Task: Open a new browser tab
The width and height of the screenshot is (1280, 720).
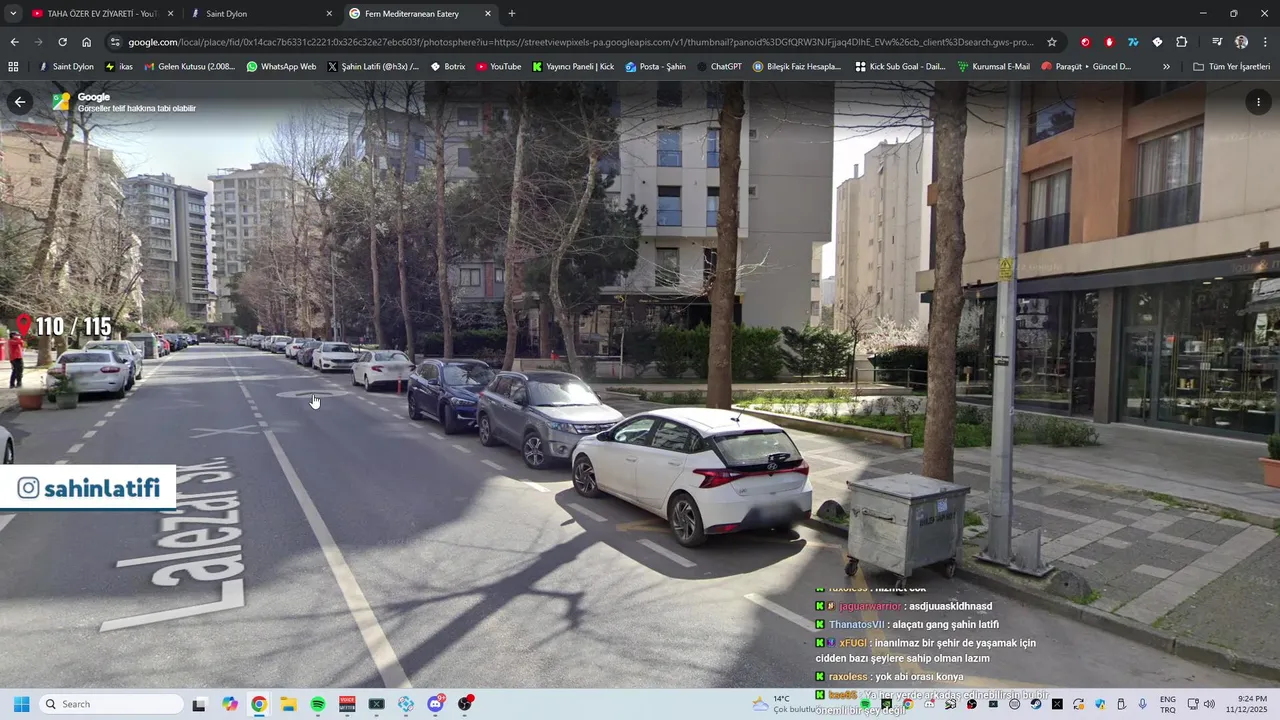Action: 512,14
